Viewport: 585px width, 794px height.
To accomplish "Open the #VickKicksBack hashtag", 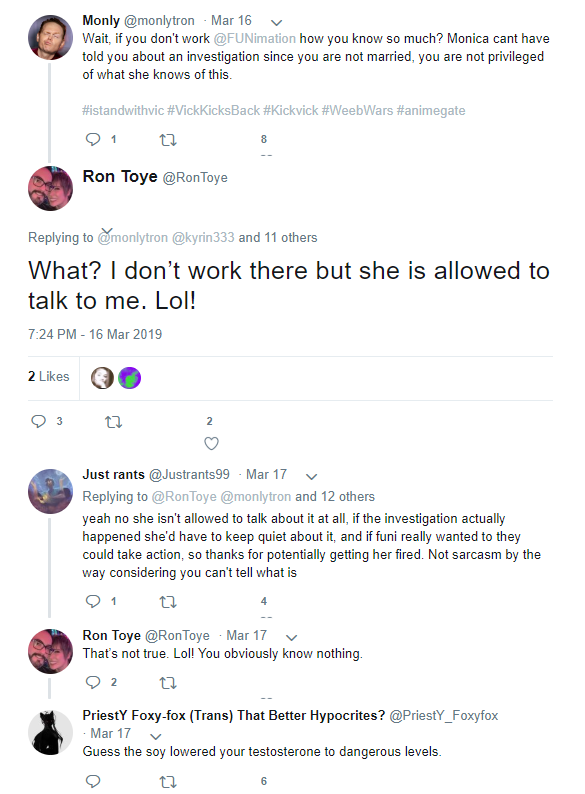I will (x=213, y=110).
